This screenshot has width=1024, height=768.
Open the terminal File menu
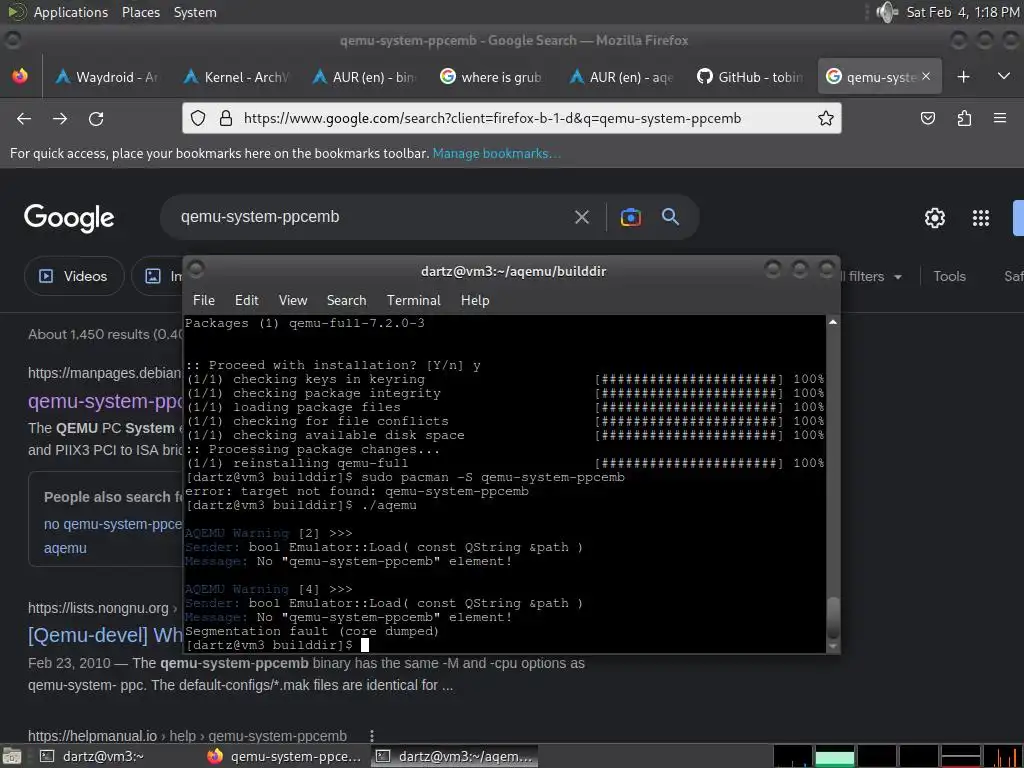pyautogui.click(x=204, y=300)
